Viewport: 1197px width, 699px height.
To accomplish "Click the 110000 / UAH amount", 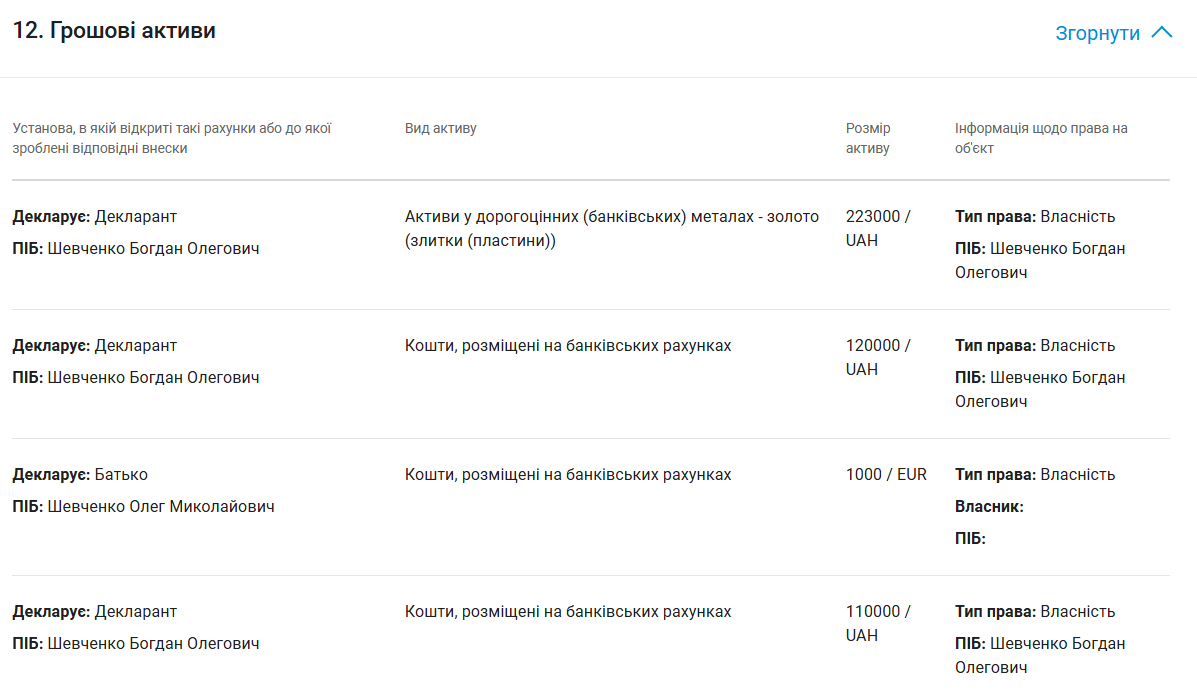I will (x=877, y=623).
